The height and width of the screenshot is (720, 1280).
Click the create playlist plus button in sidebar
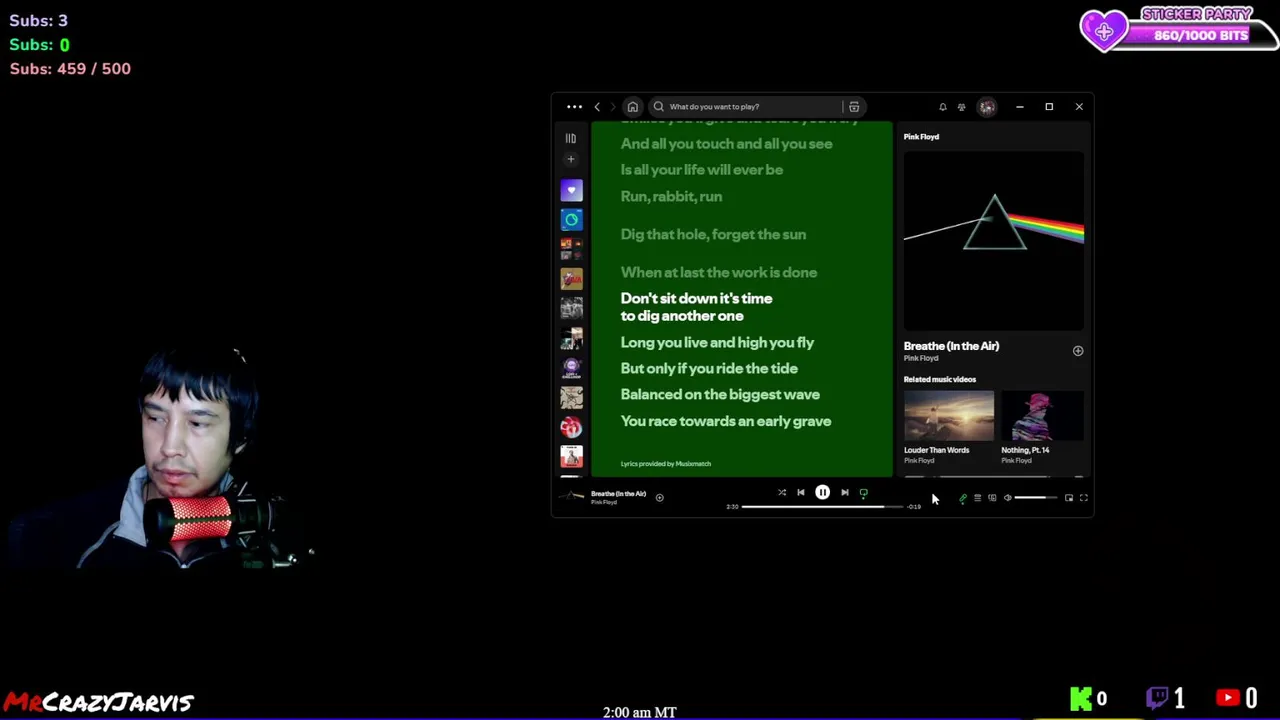[x=571, y=159]
